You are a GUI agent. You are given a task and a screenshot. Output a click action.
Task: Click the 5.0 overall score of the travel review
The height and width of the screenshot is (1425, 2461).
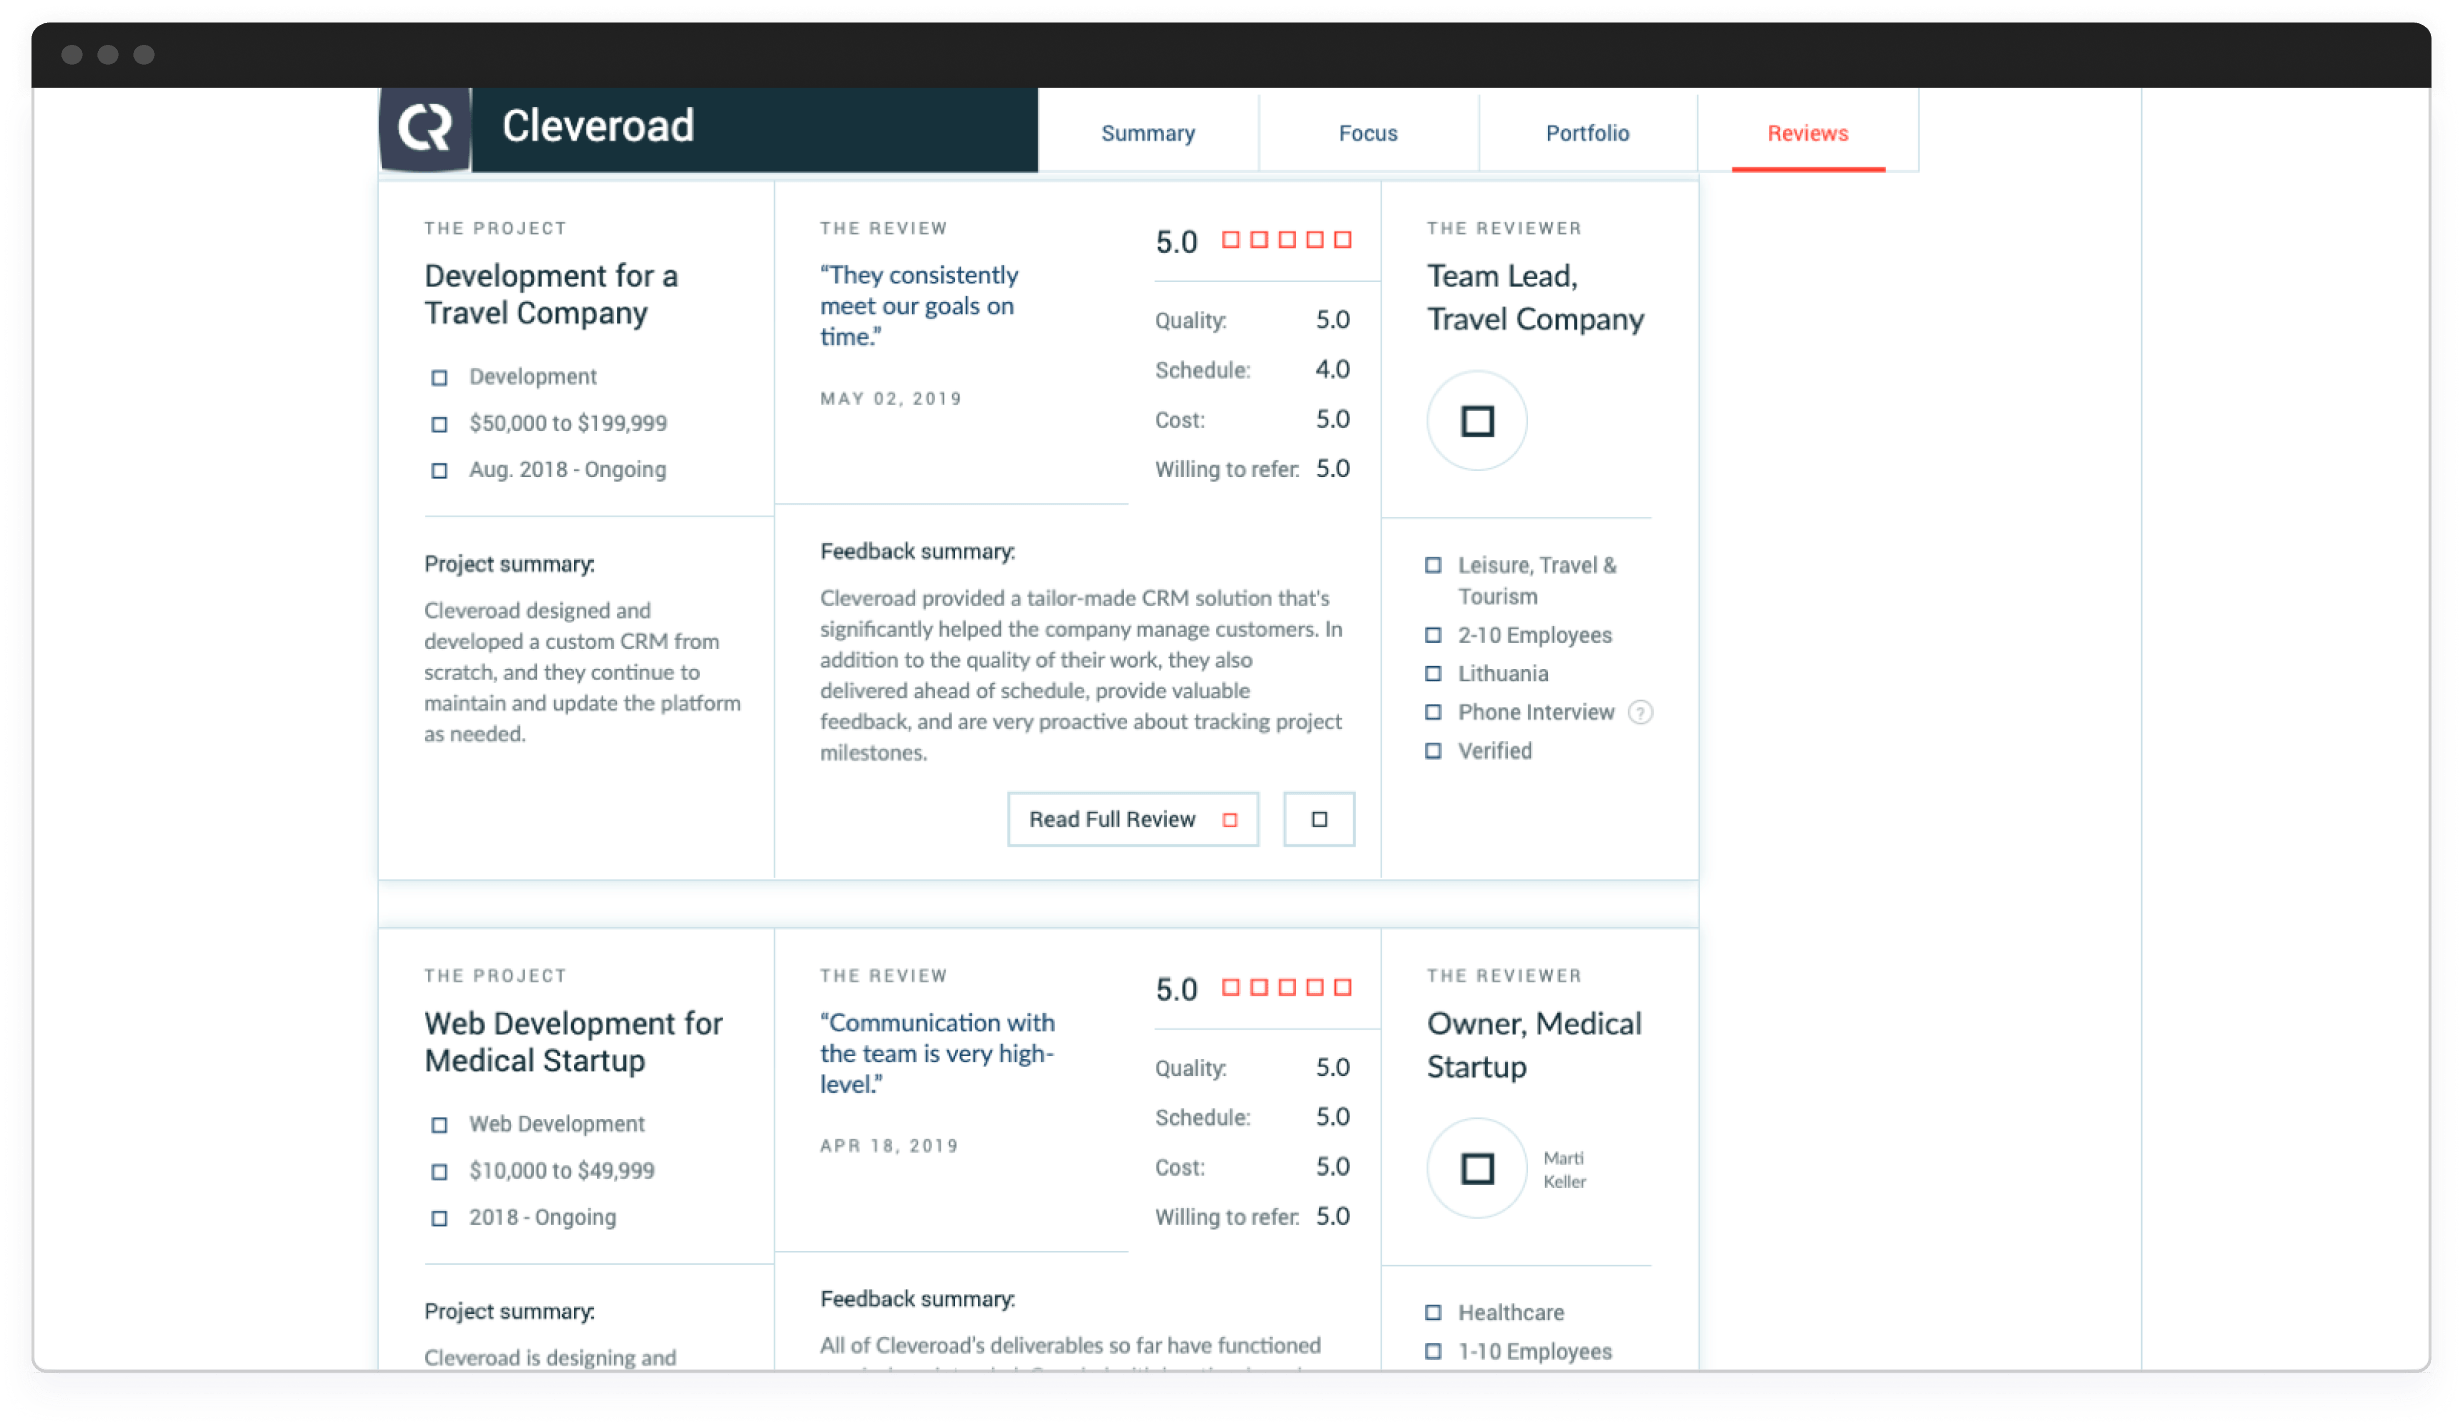[1176, 242]
